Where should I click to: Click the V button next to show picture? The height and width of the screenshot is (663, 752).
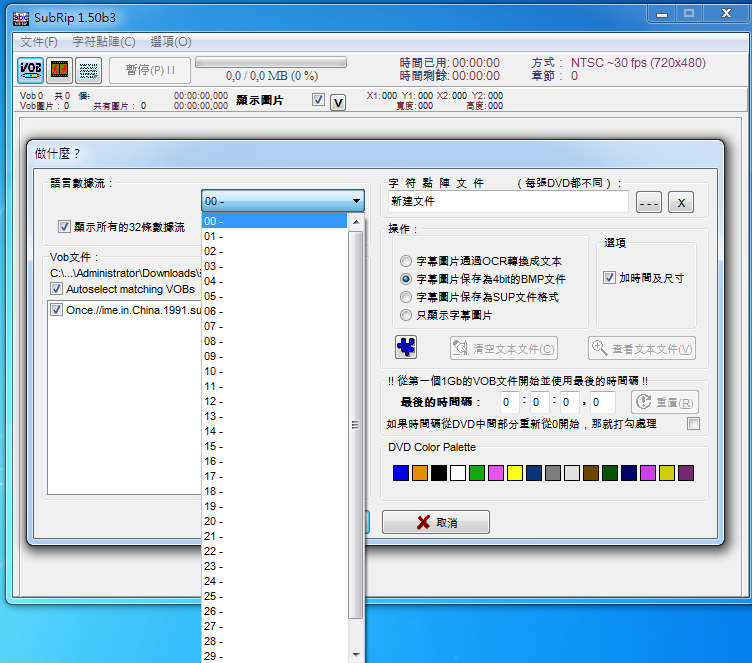[338, 102]
